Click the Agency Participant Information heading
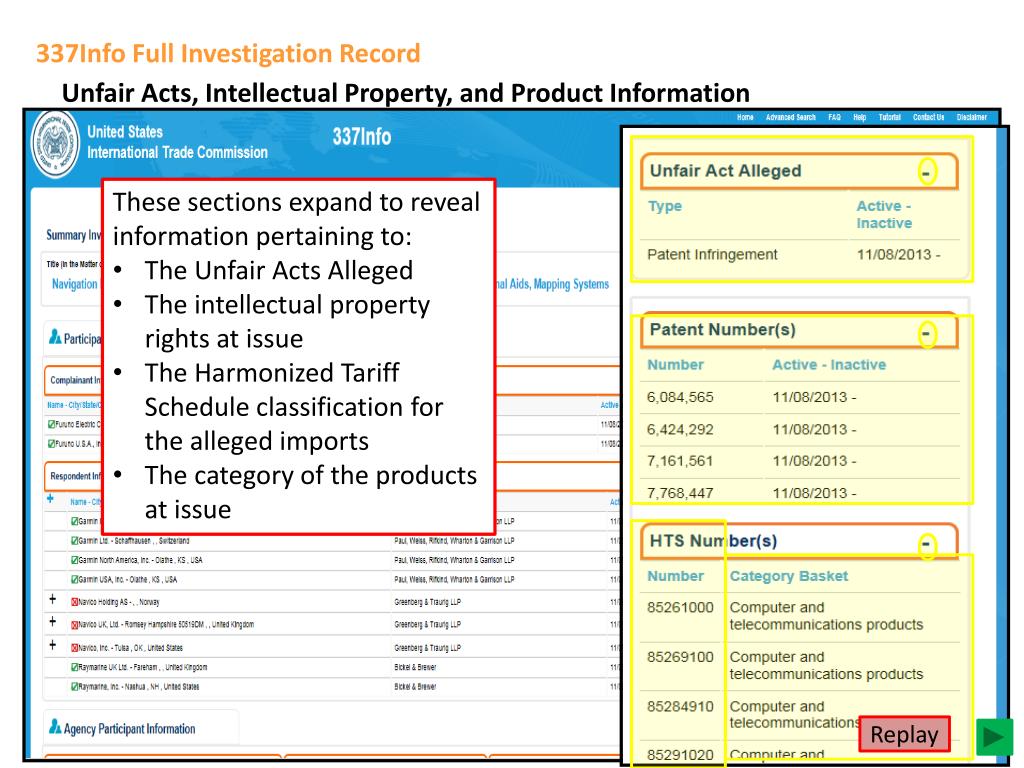This screenshot has width=1024, height=768. (129, 729)
